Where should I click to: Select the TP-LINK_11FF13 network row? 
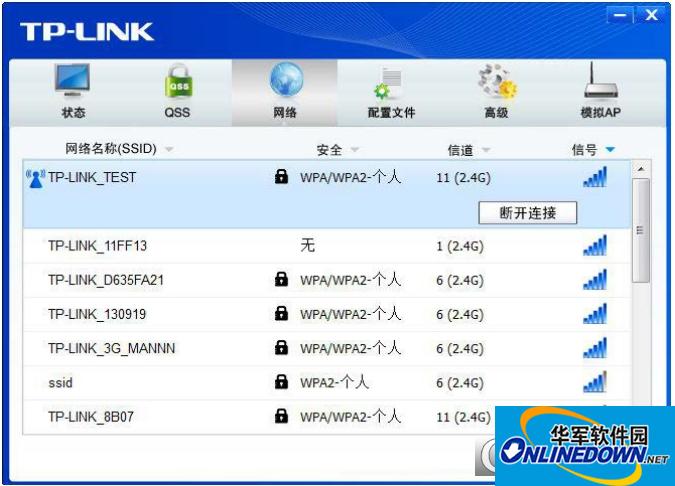coord(327,246)
